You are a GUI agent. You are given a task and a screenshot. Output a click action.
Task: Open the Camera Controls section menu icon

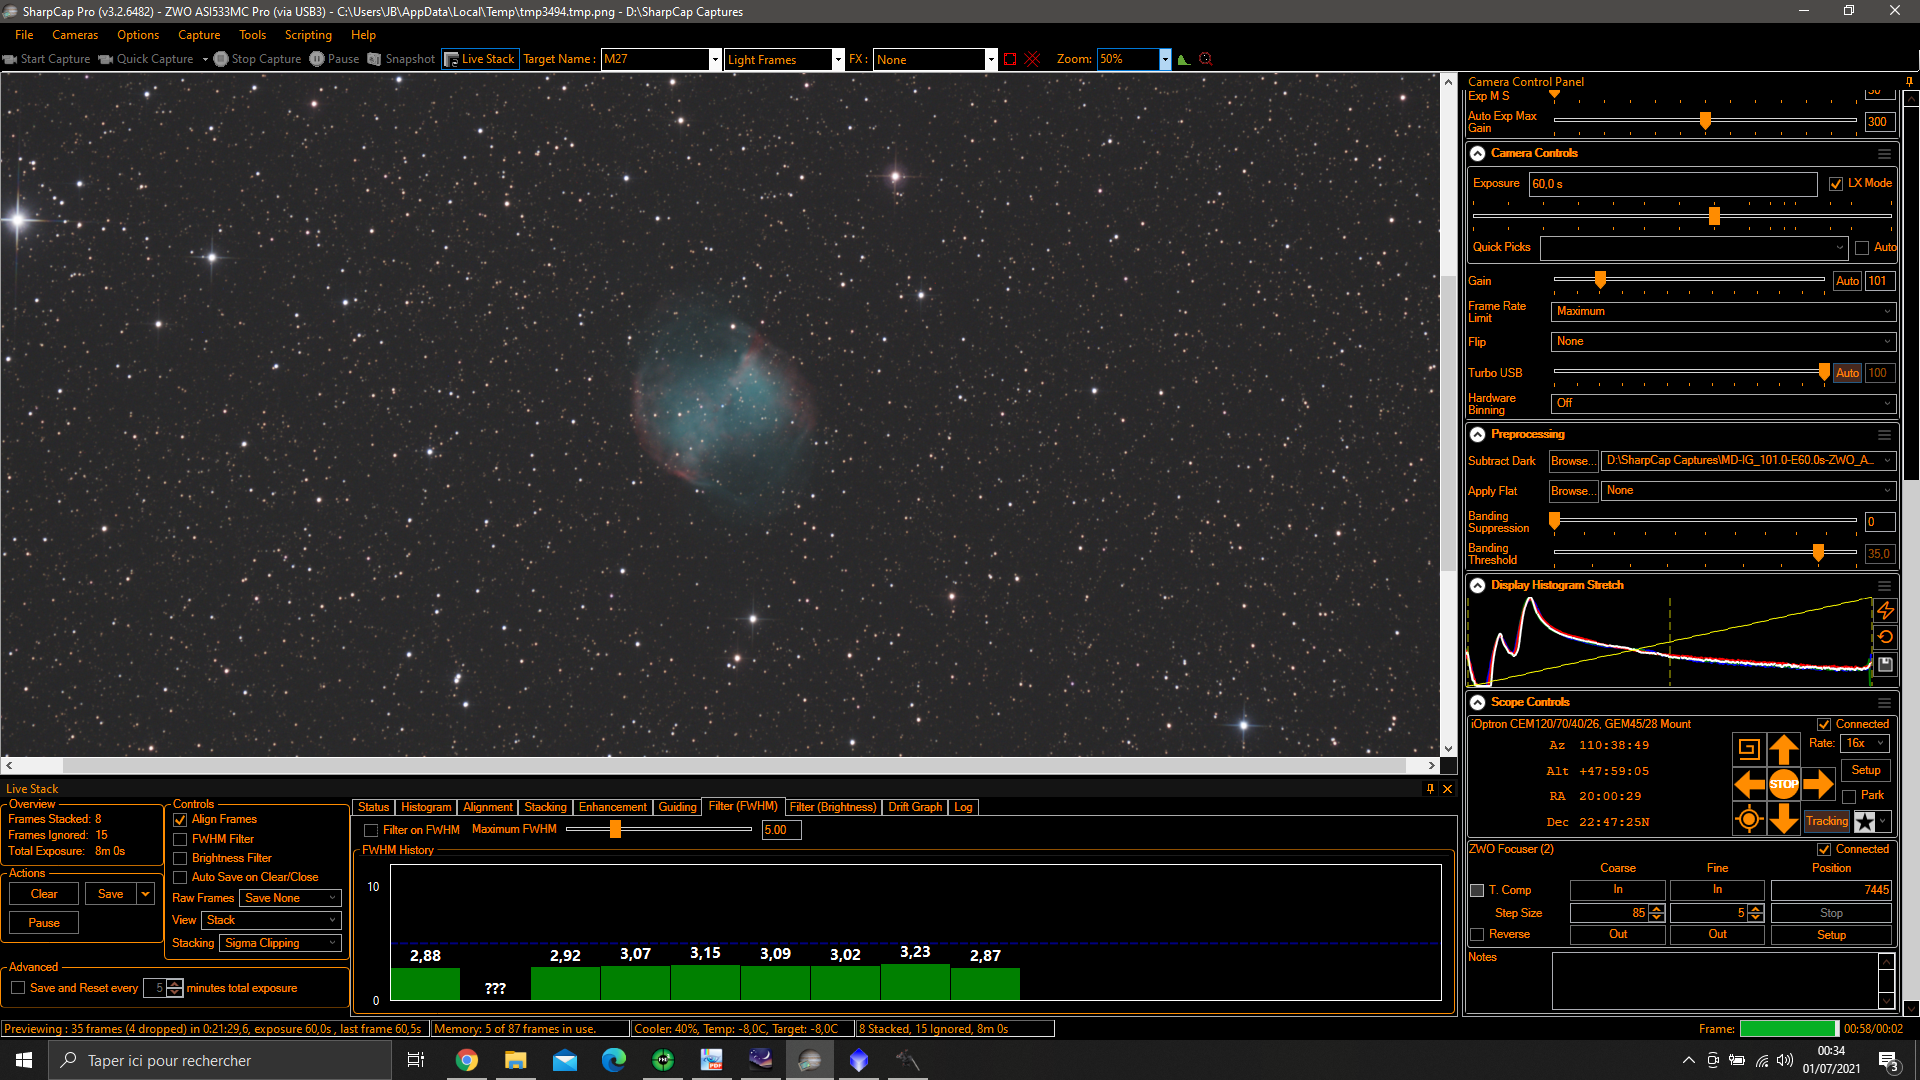(x=1884, y=154)
